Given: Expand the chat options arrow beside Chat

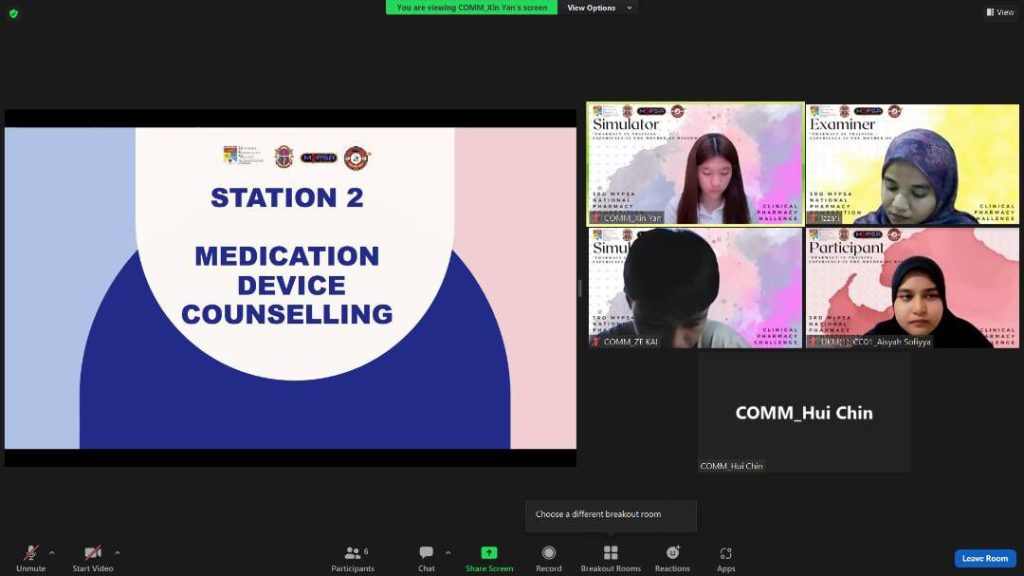Looking at the screenshot, I should pos(448,552).
